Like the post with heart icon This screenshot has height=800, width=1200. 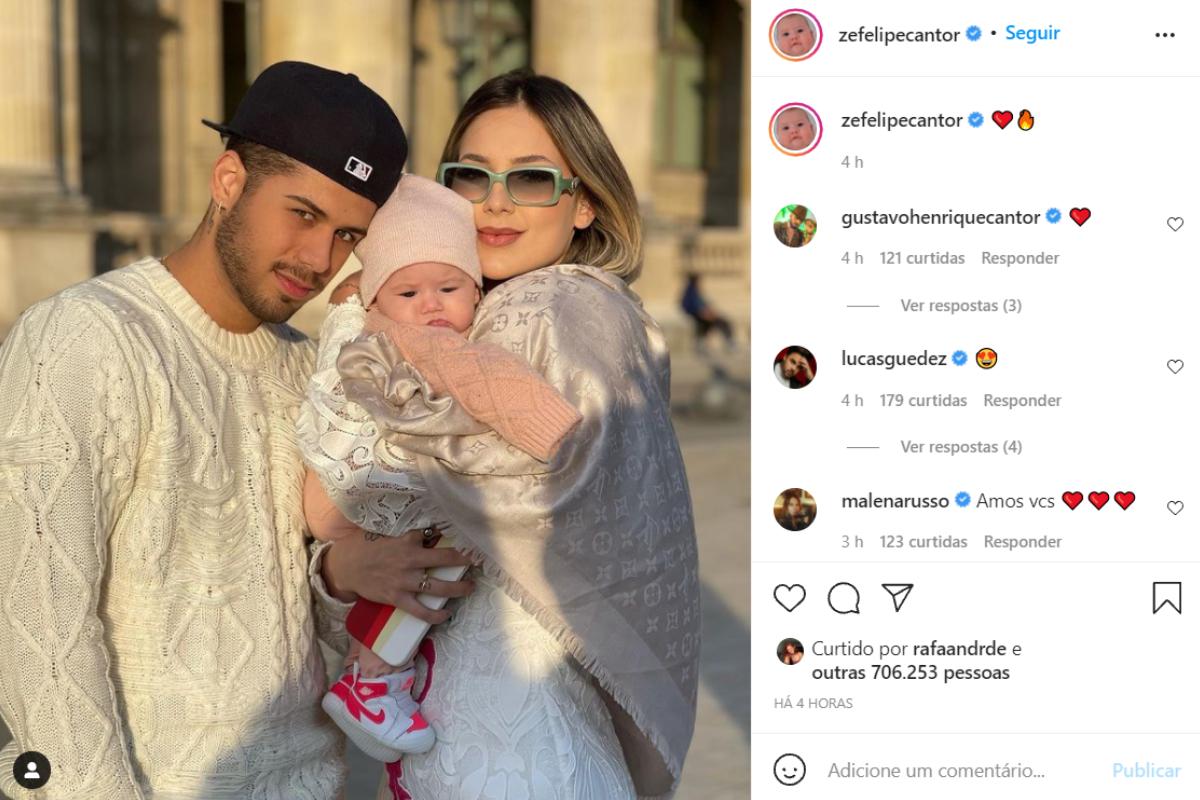[x=789, y=598]
